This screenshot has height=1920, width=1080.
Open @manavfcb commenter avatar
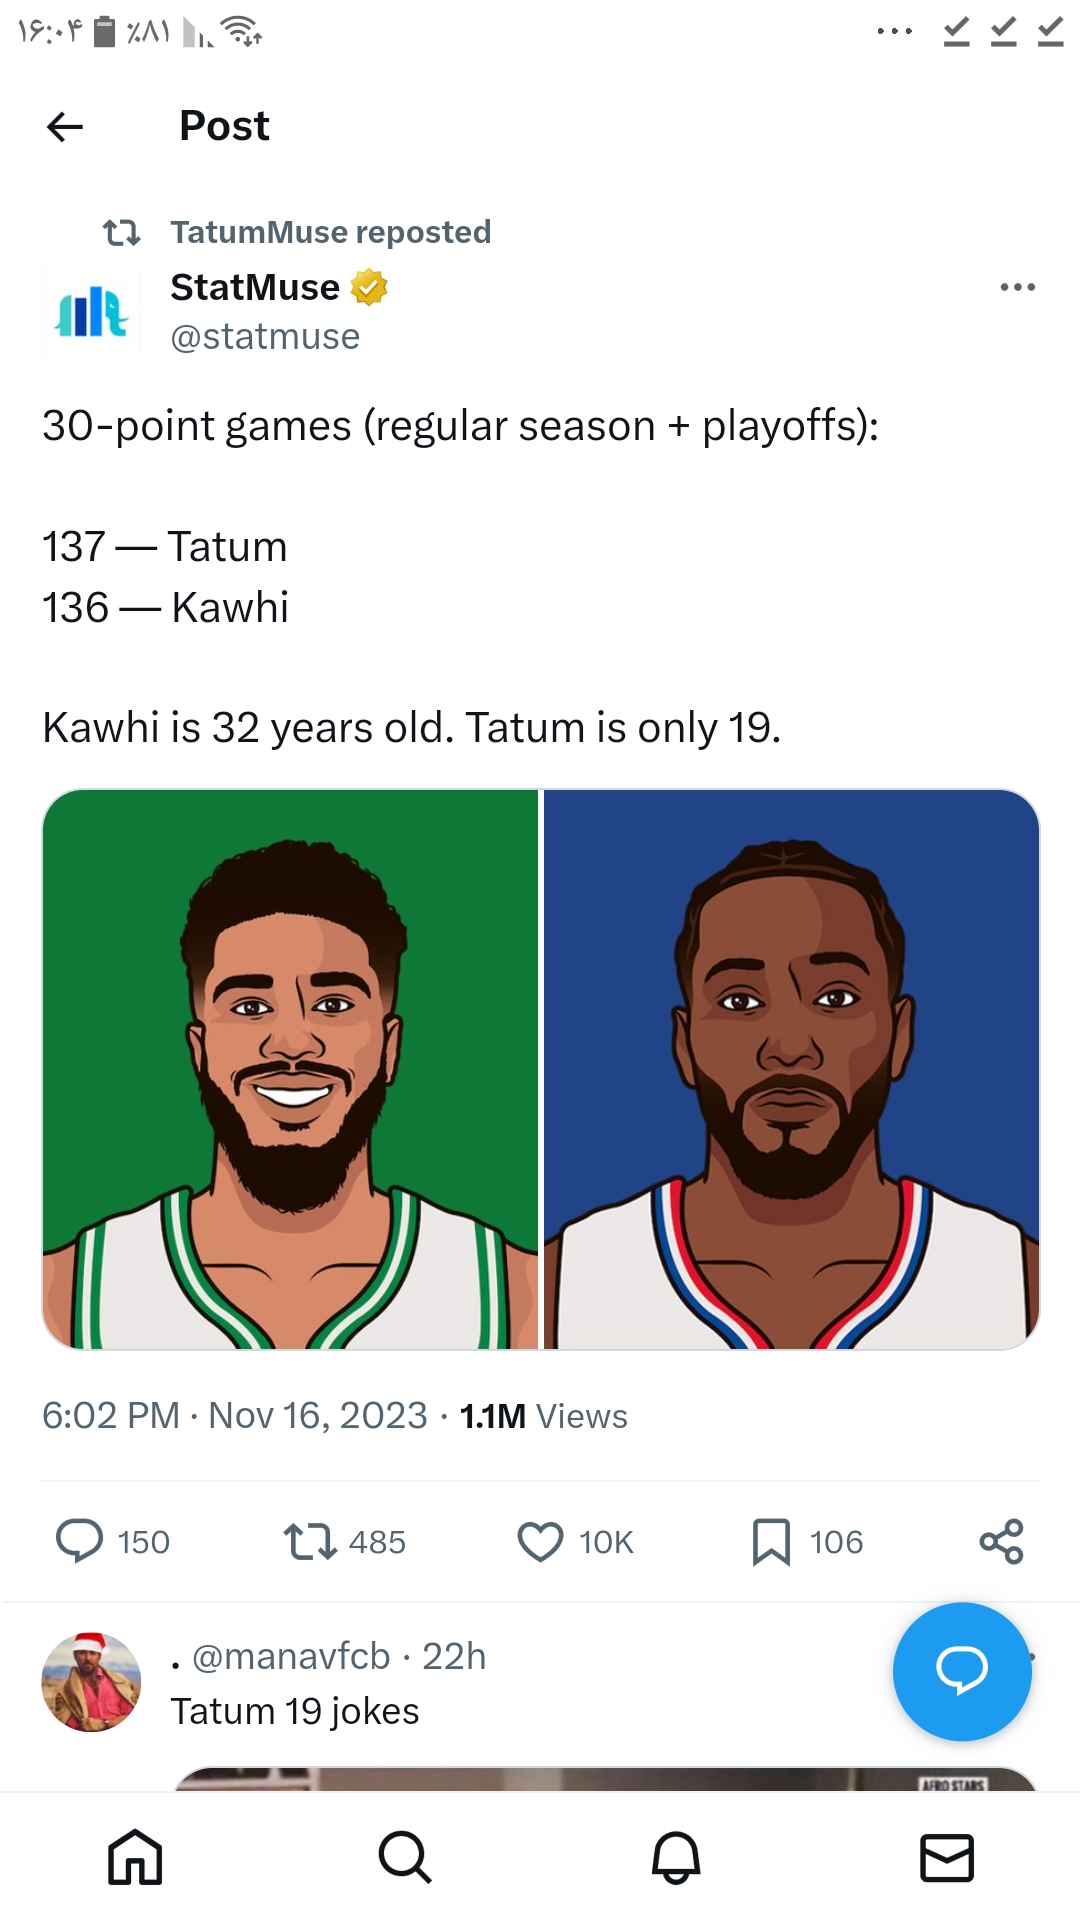coord(91,1682)
